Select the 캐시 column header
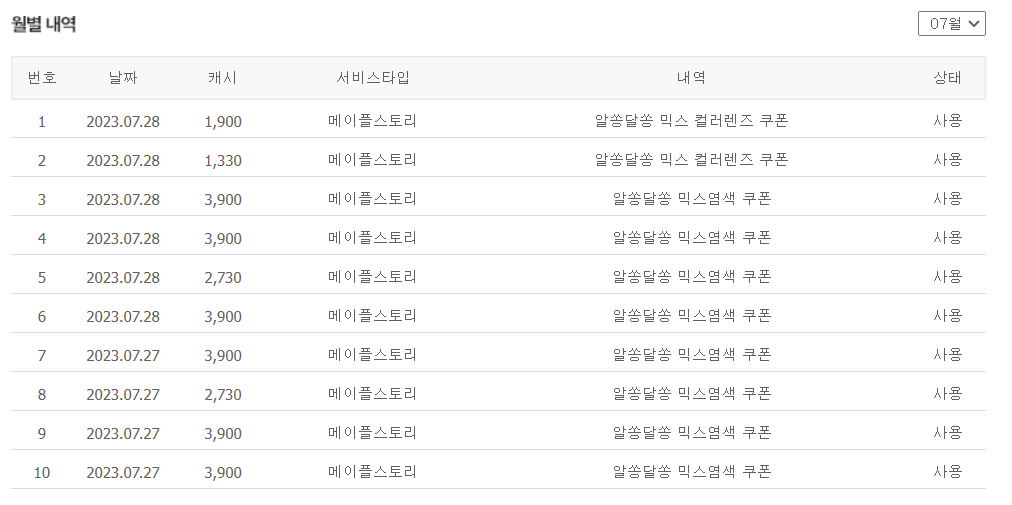This screenshot has height=505, width=1012. tap(222, 78)
